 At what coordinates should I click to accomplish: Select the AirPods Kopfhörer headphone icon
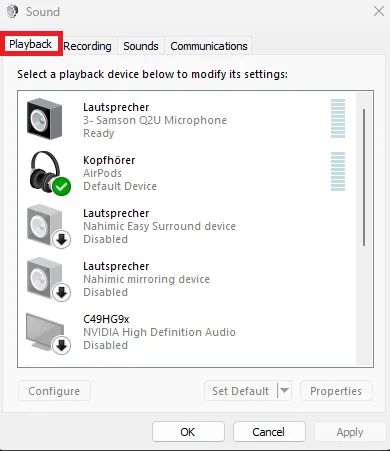pyautogui.click(x=49, y=173)
